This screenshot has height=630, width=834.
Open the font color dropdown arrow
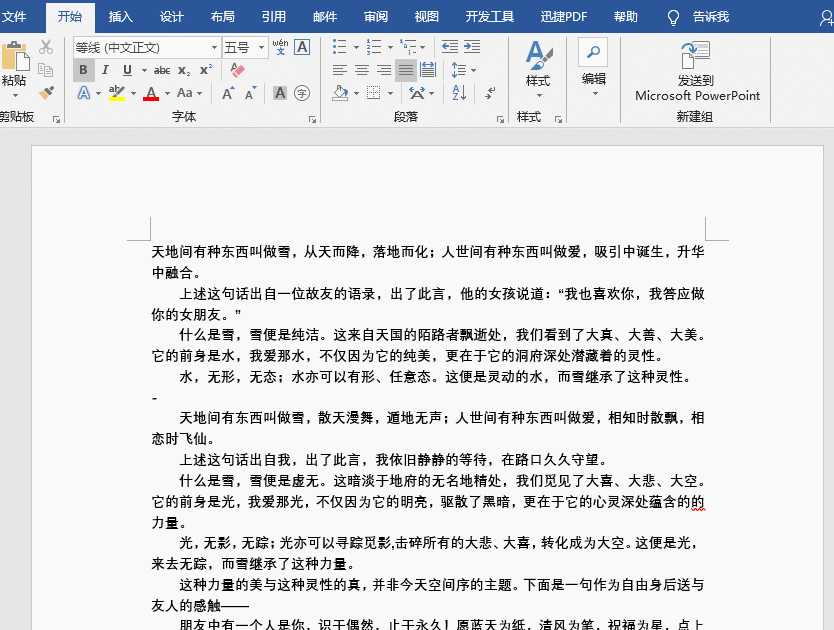pyautogui.click(x=166, y=94)
